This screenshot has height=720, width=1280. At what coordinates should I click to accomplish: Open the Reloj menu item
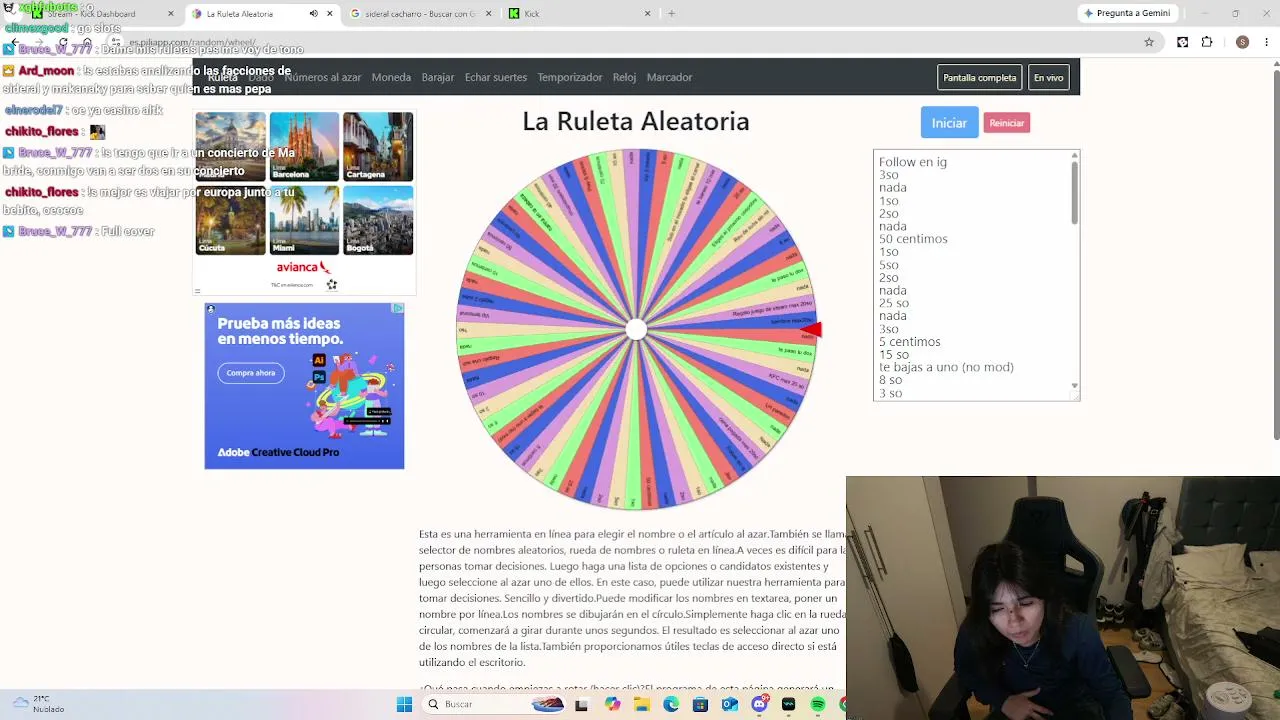pyautogui.click(x=624, y=77)
